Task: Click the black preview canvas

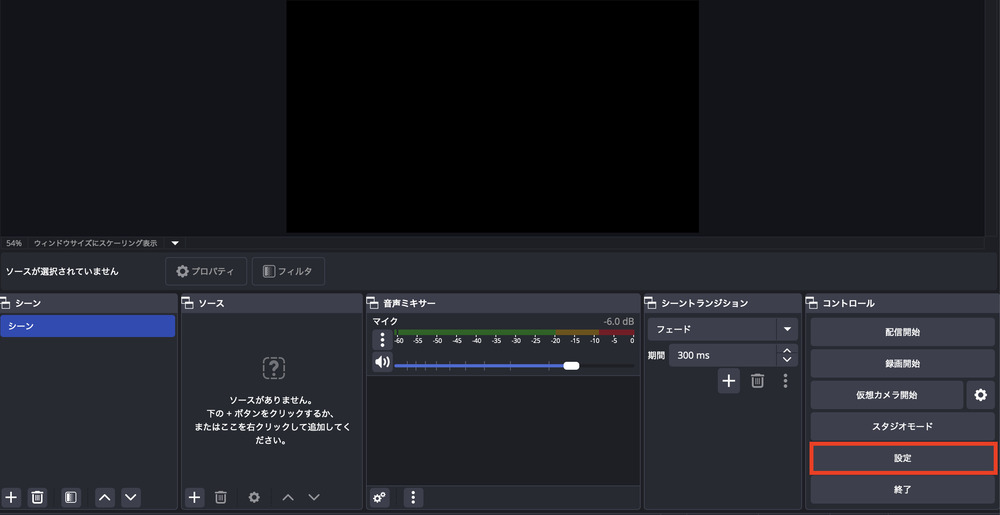Action: (x=492, y=116)
